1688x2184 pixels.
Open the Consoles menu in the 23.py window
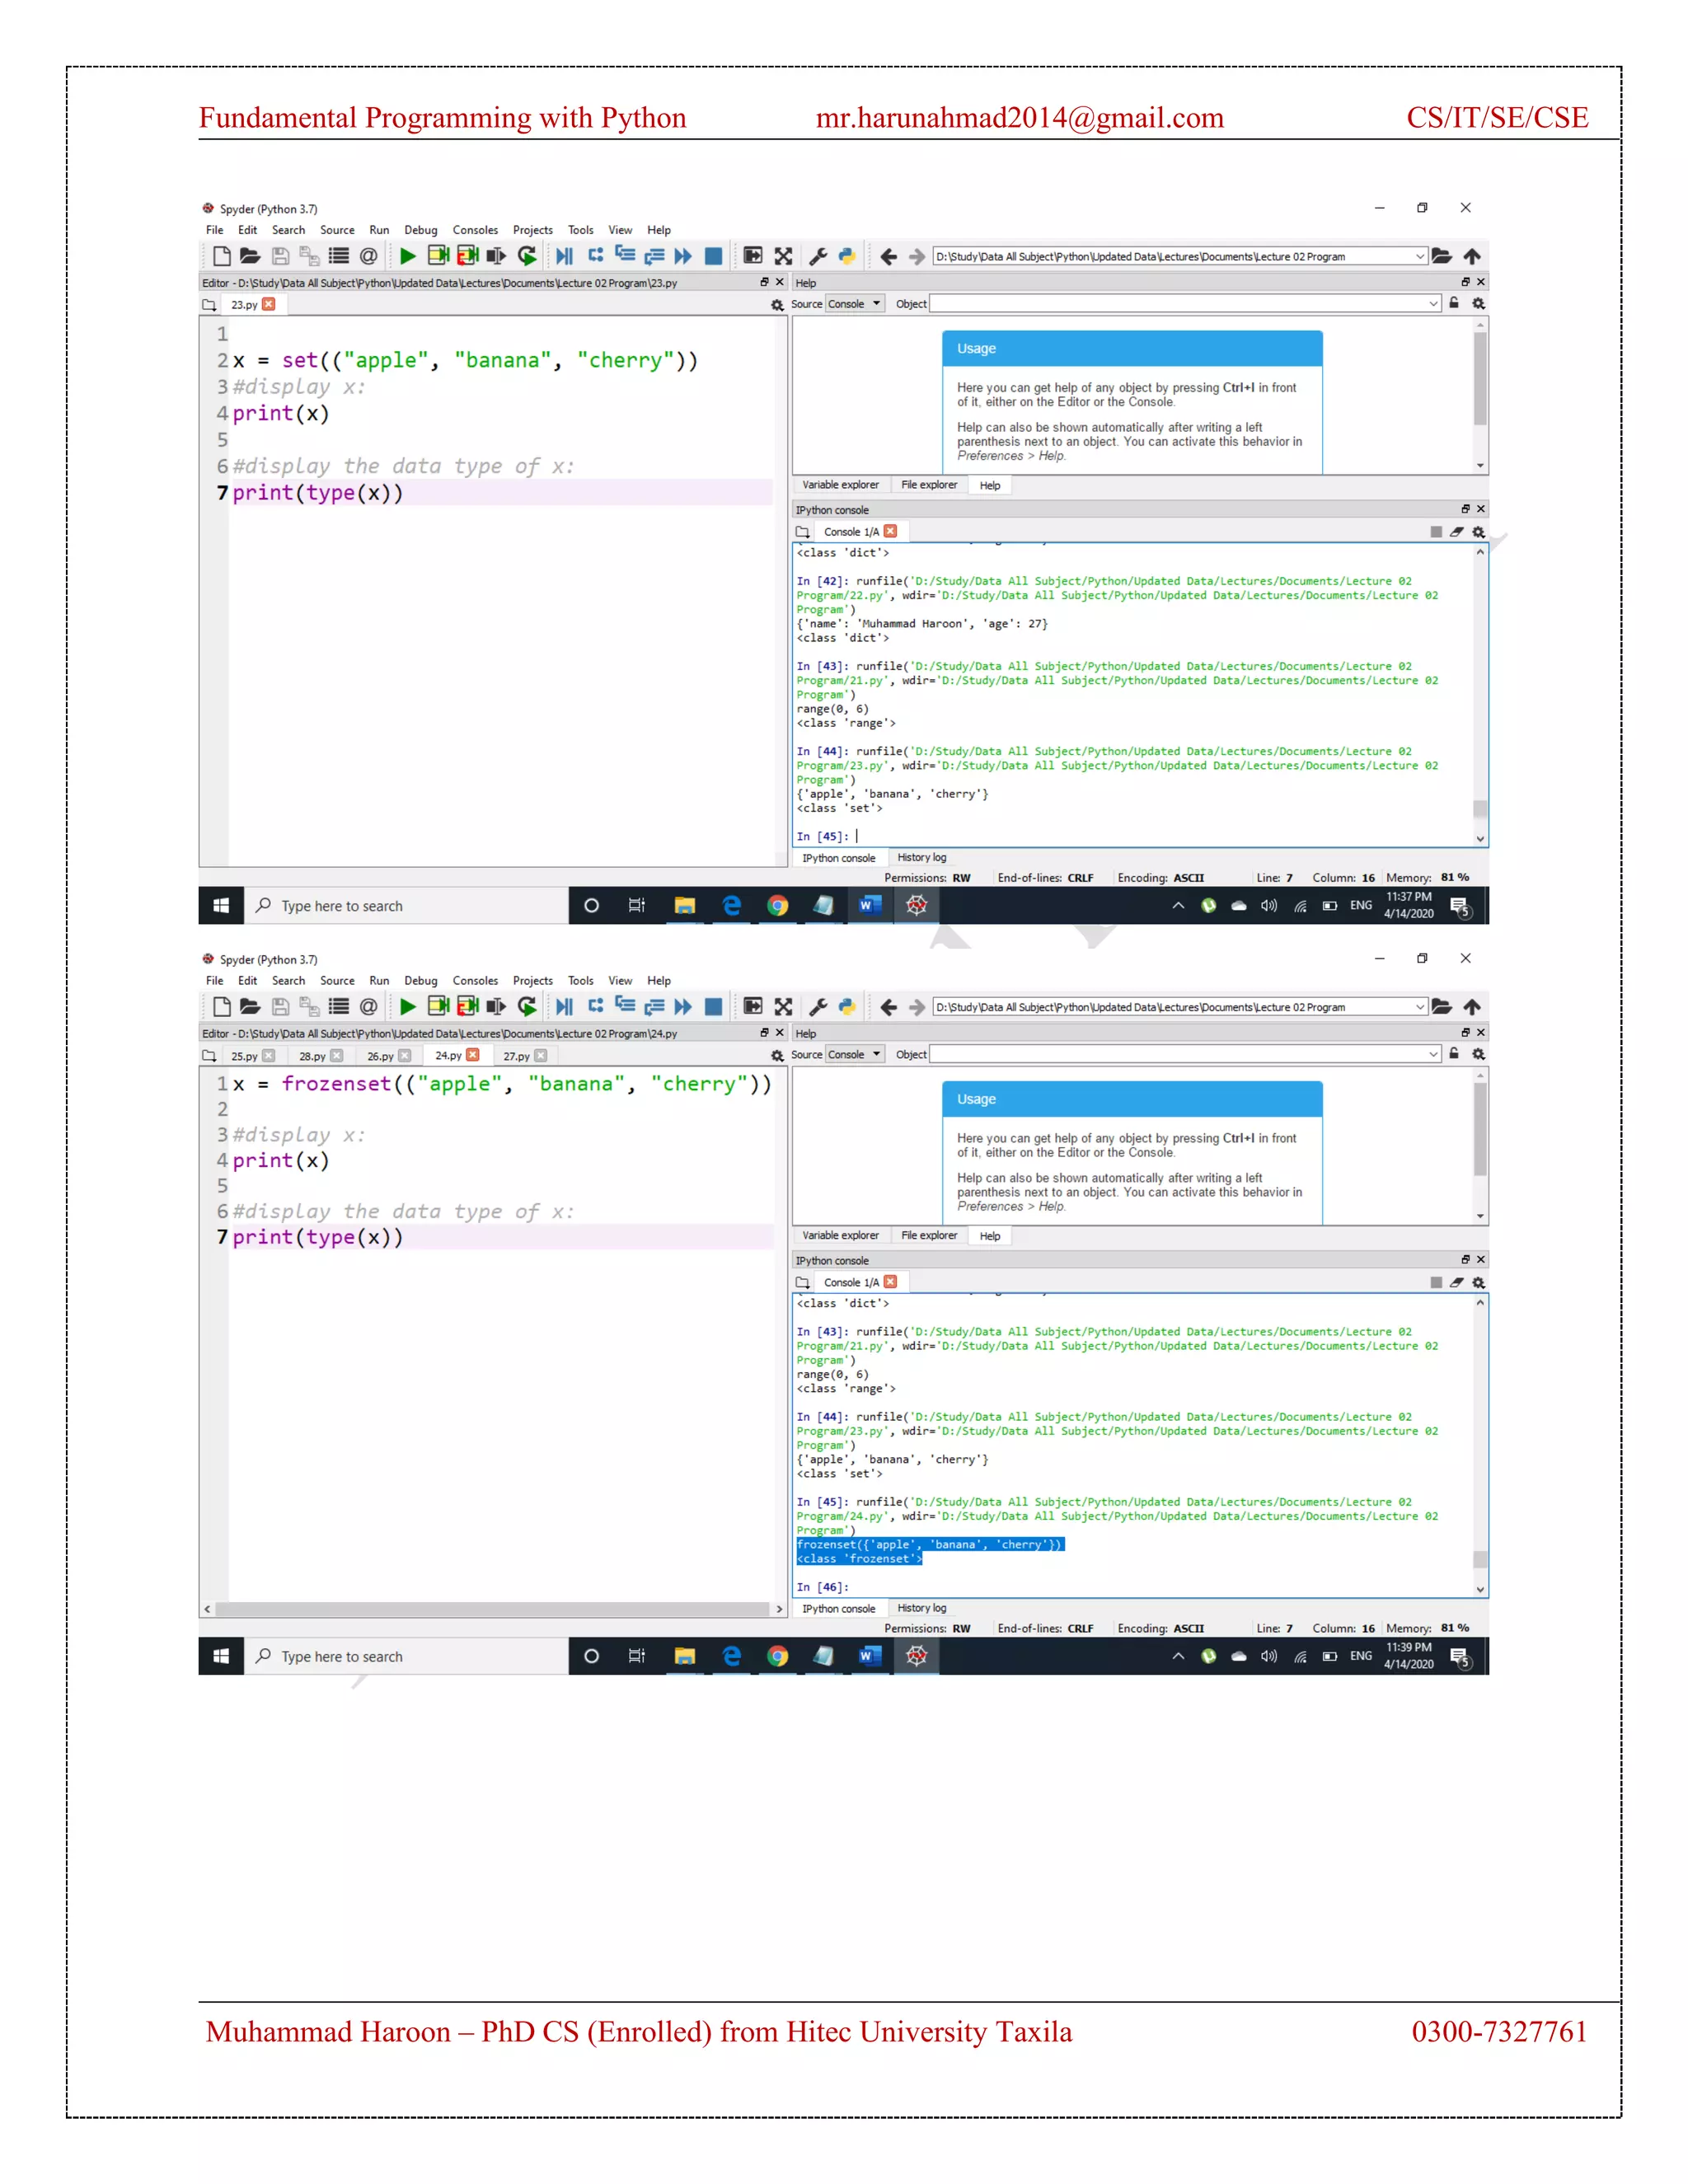(475, 230)
